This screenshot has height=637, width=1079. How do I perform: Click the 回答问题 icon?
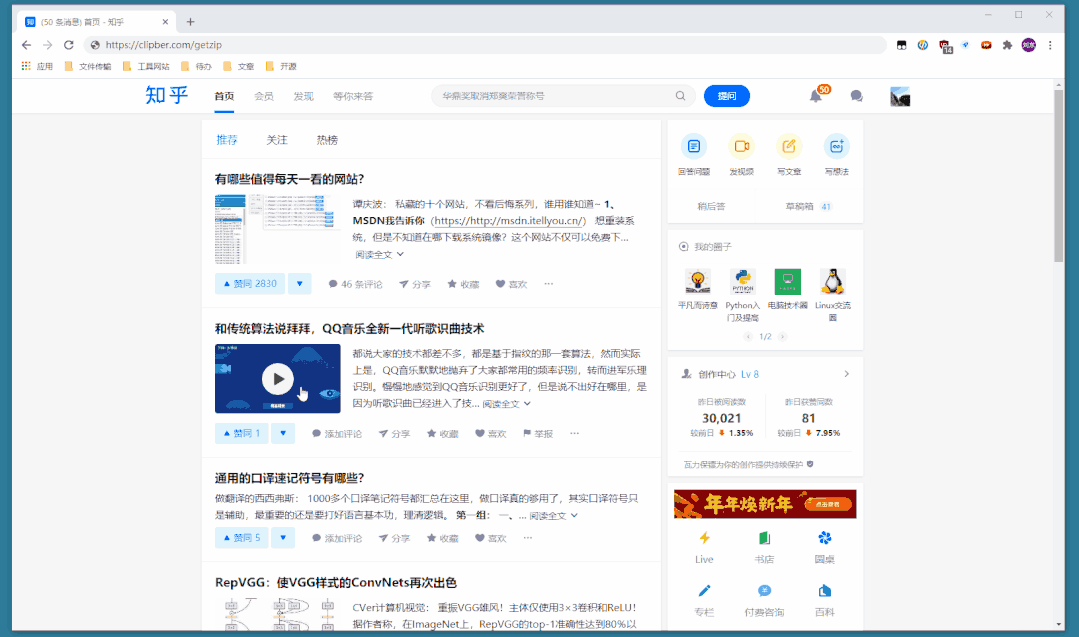693,147
